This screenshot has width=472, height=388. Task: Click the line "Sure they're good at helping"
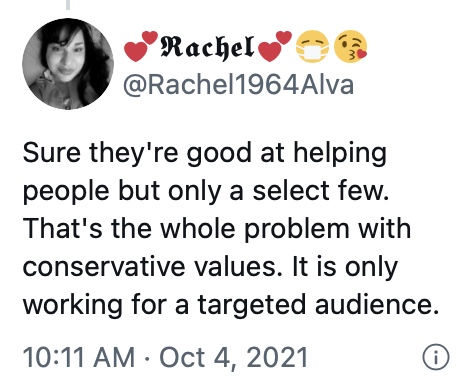click(x=205, y=154)
